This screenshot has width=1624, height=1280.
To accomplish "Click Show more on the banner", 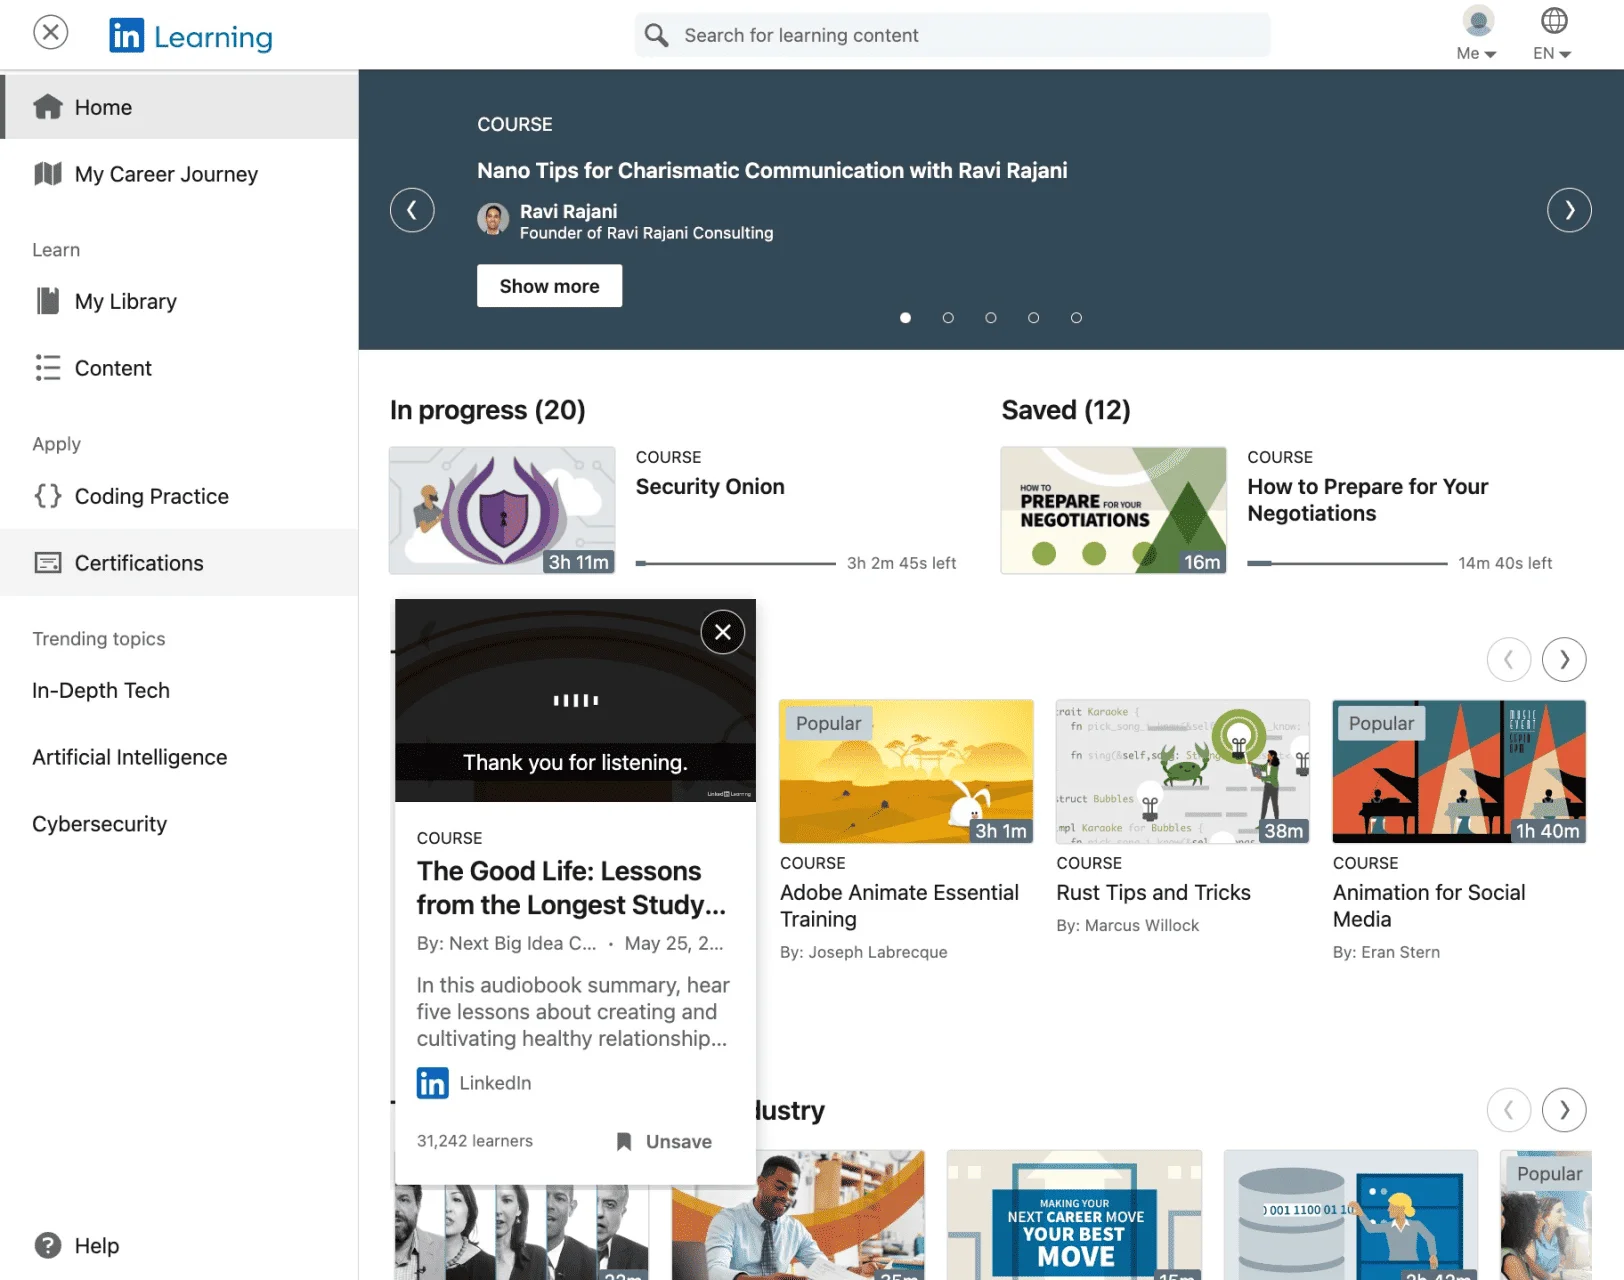I will click(x=549, y=286).
